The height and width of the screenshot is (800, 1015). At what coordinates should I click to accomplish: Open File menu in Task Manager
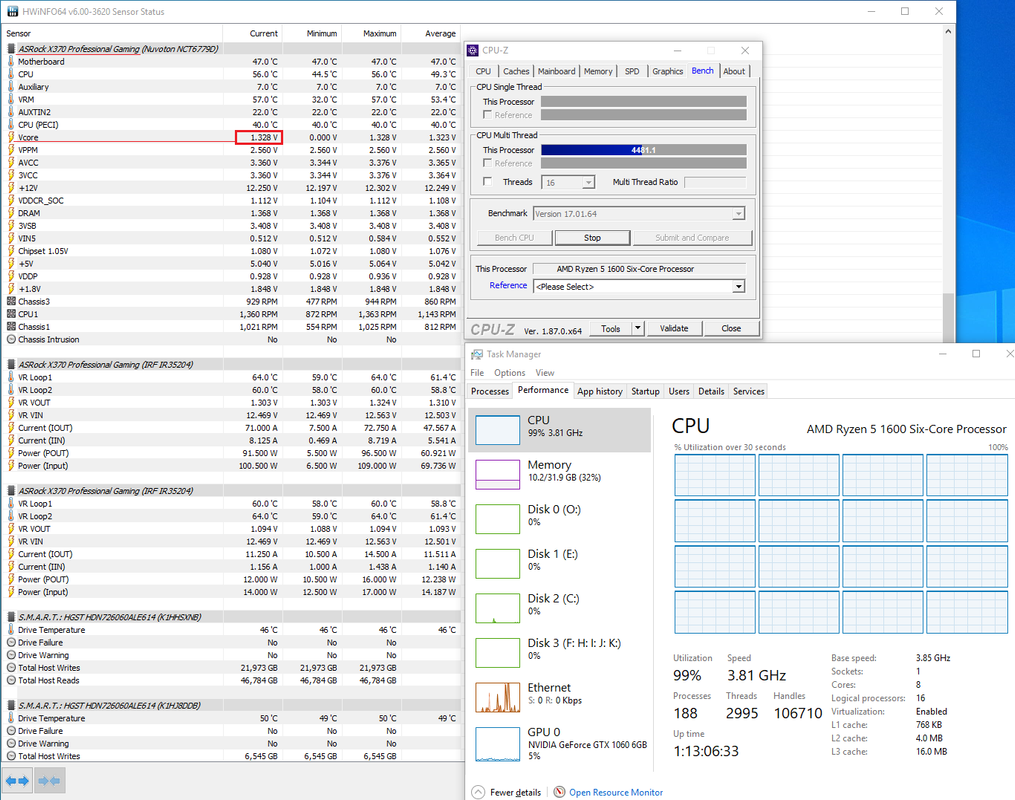477,373
